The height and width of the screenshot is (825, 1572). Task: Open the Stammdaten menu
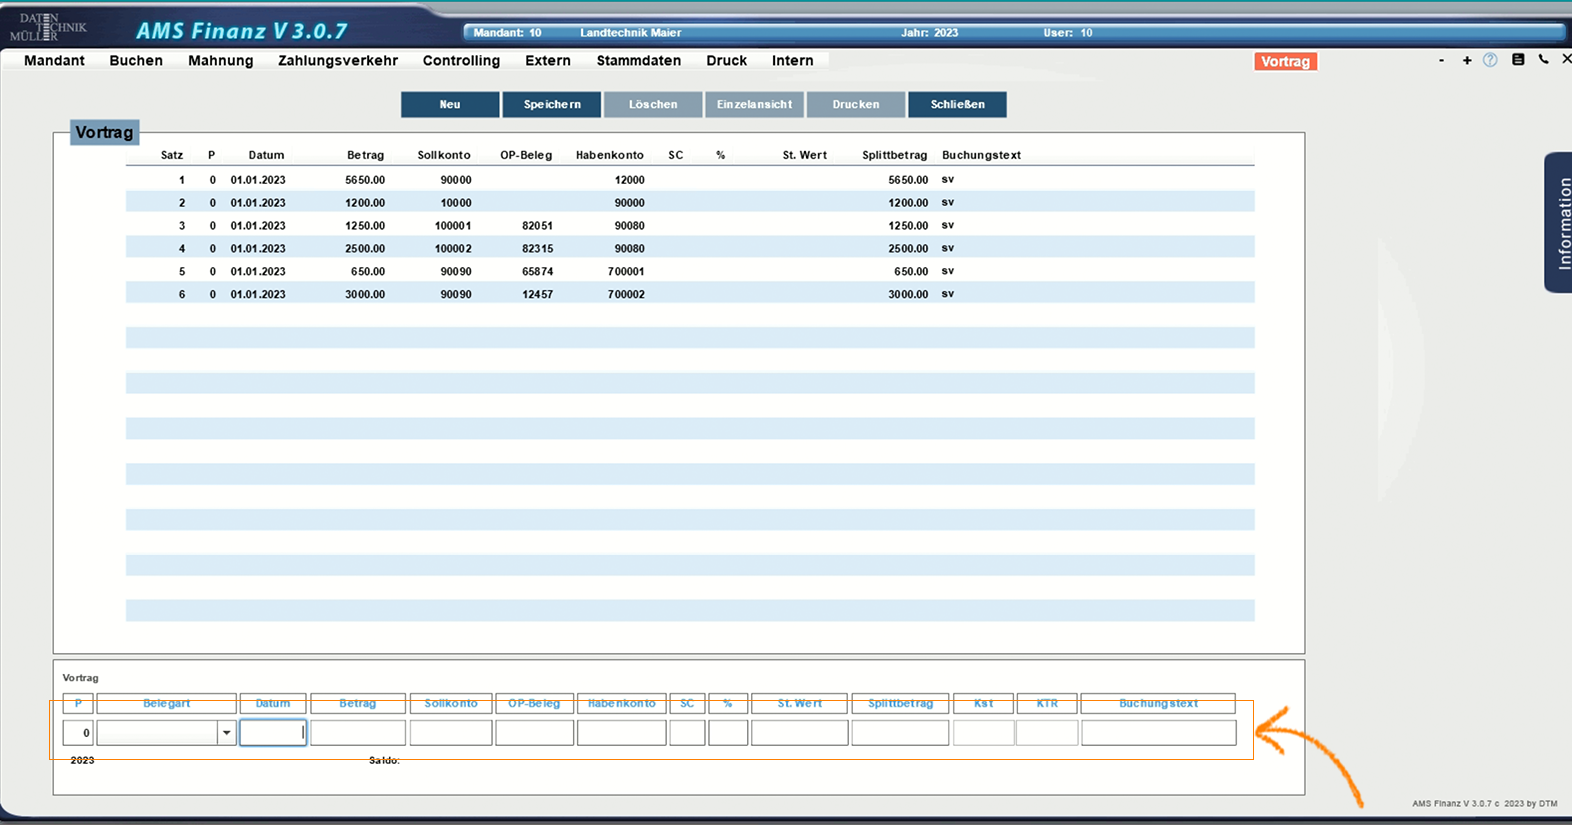[x=638, y=61]
